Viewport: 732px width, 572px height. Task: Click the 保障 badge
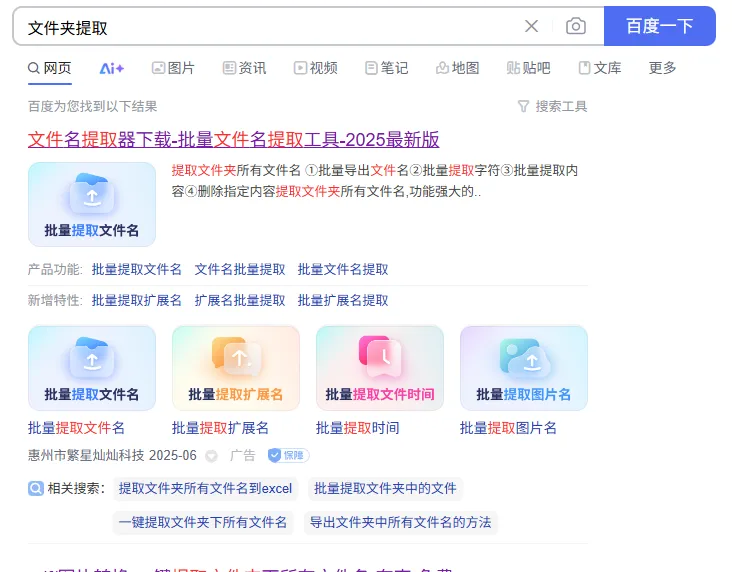coord(289,455)
